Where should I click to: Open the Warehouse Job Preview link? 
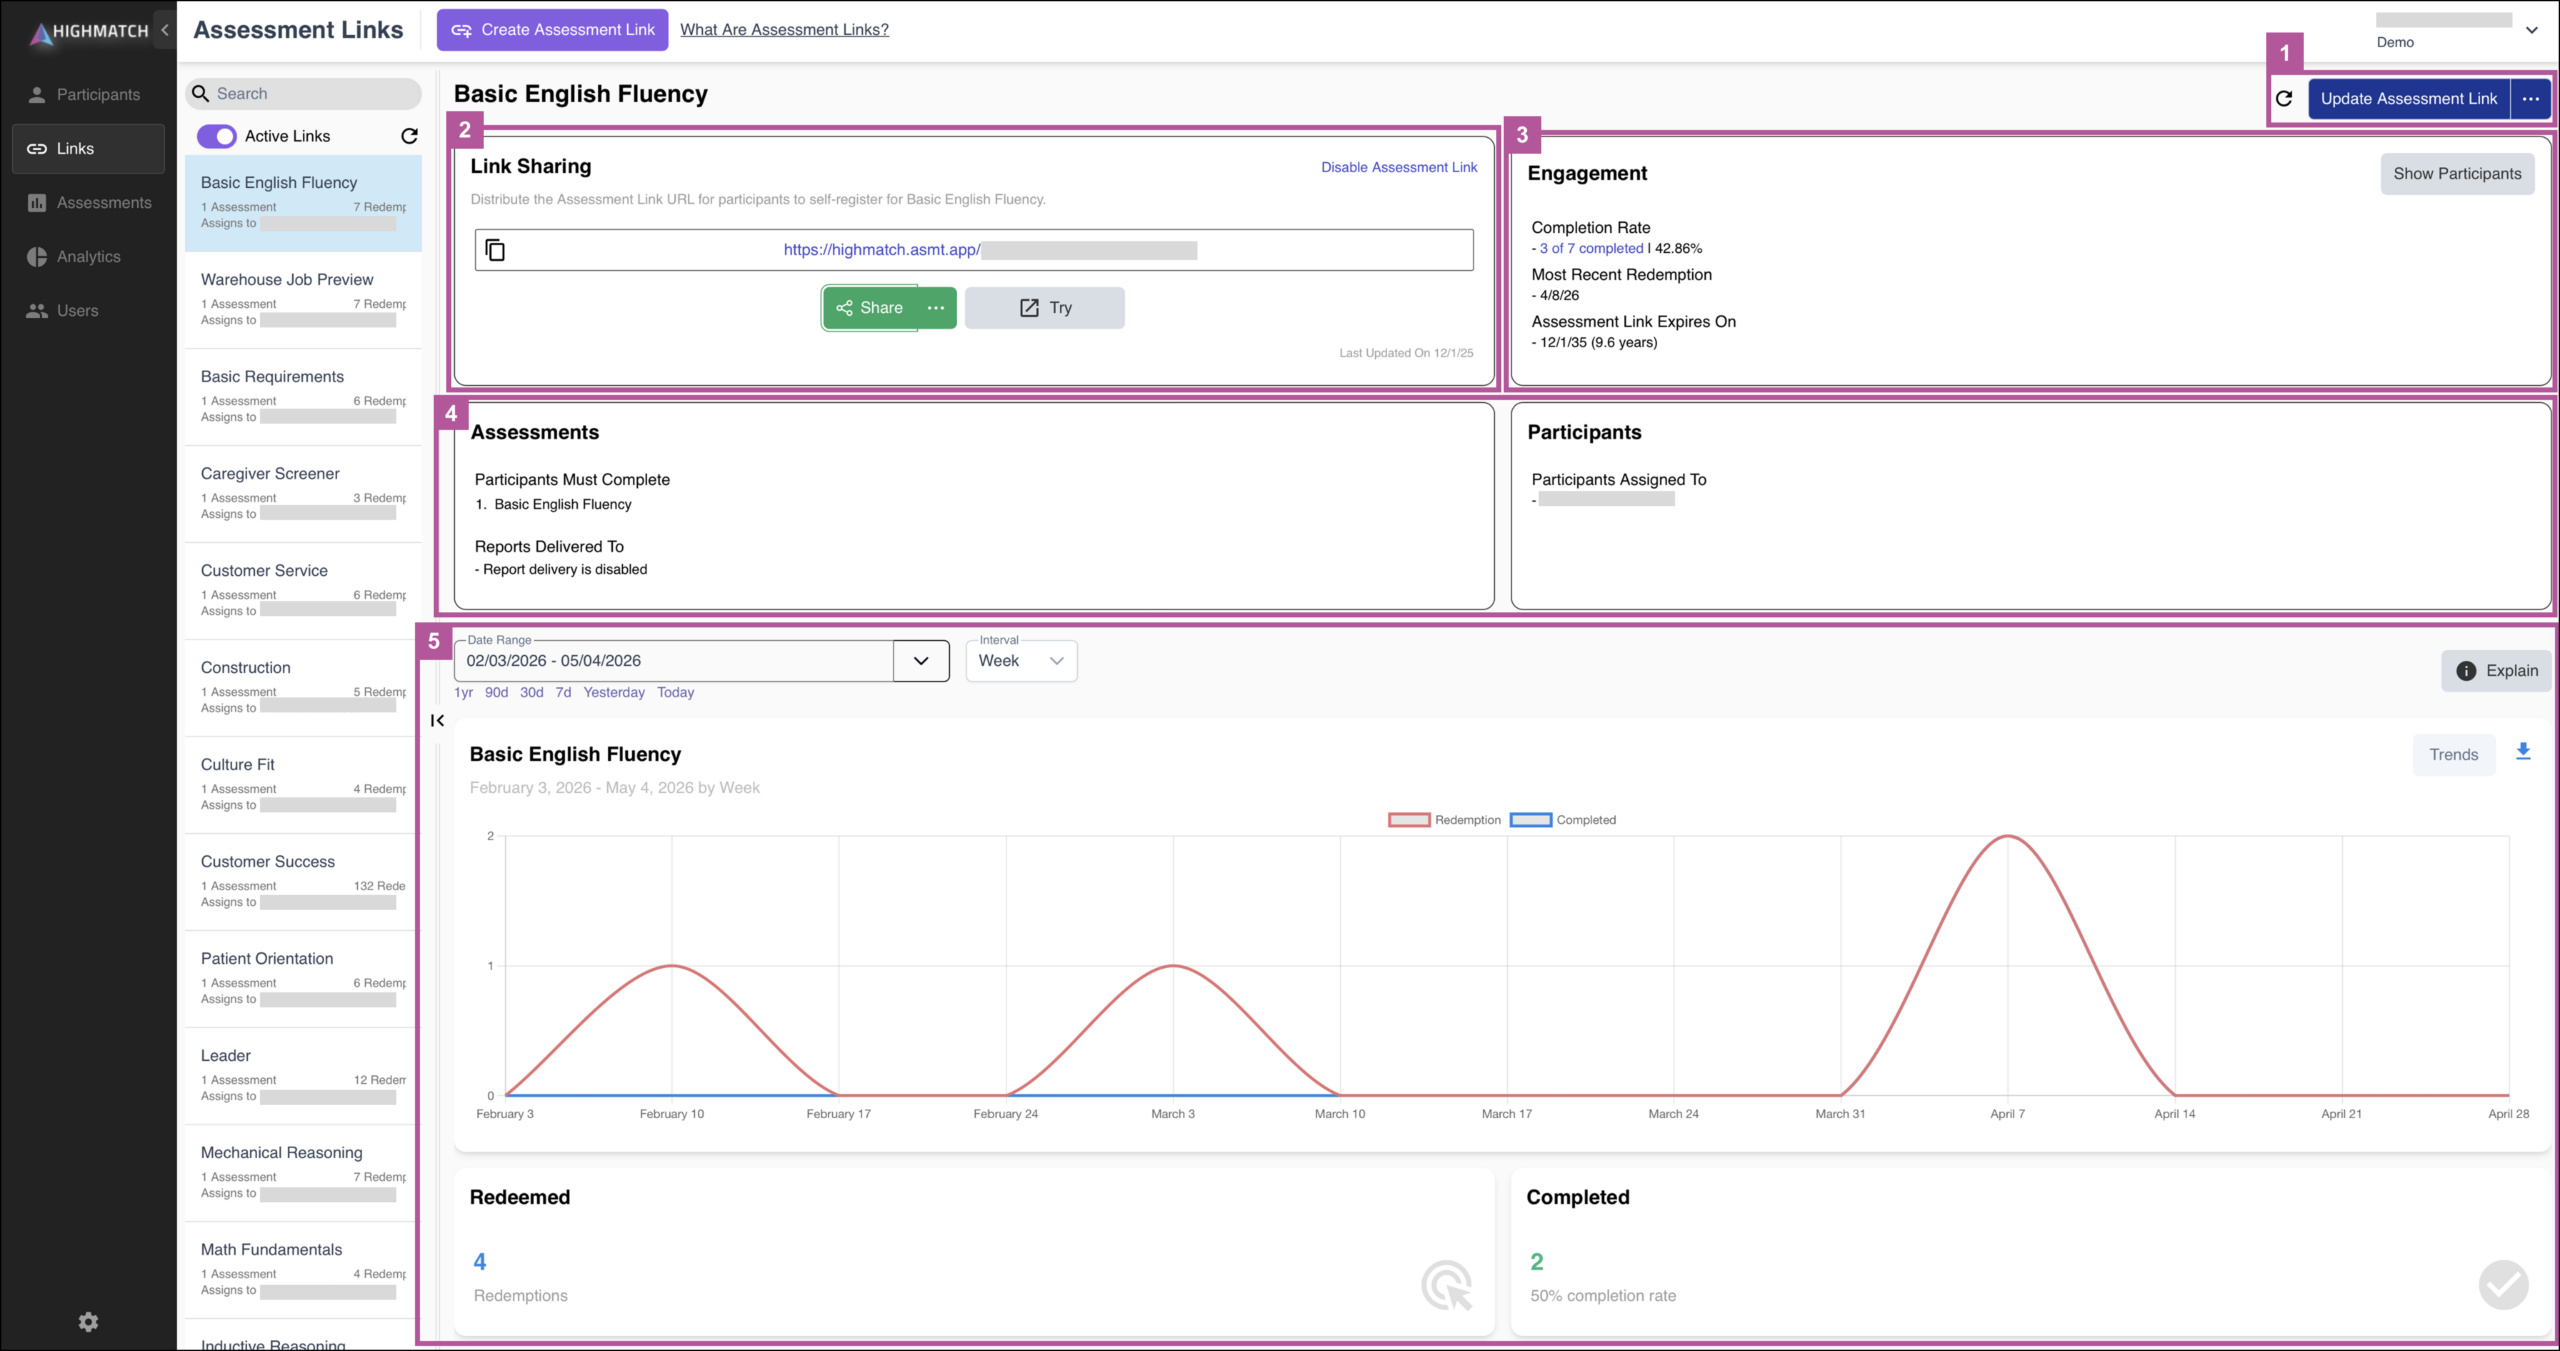[x=304, y=300]
